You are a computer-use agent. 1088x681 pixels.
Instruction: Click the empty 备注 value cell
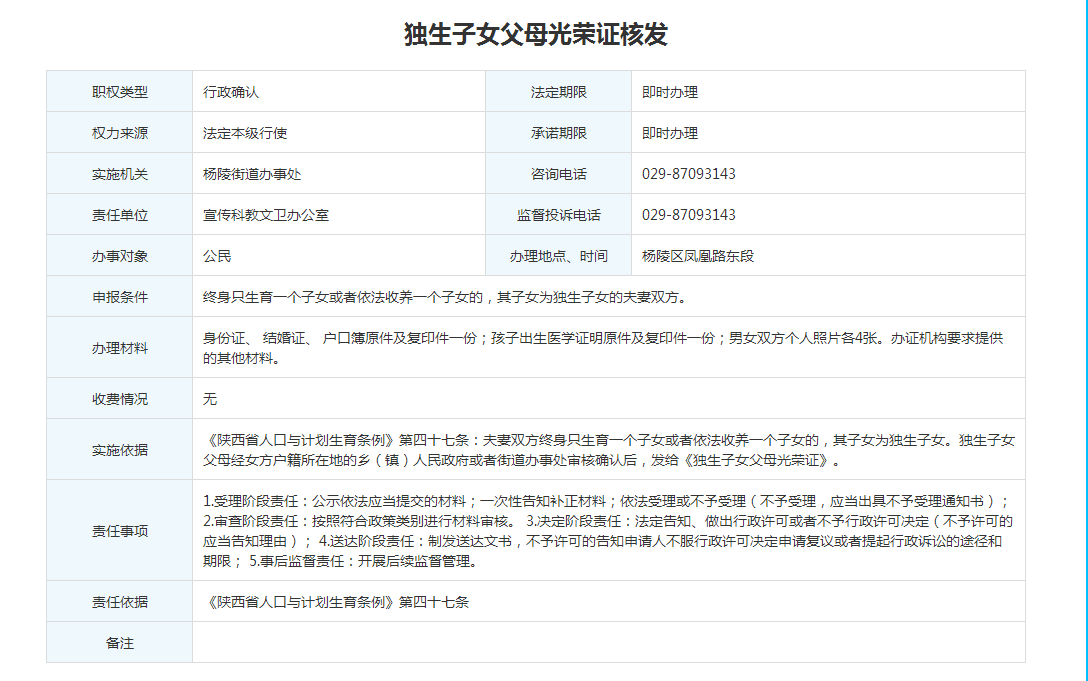(608, 643)
